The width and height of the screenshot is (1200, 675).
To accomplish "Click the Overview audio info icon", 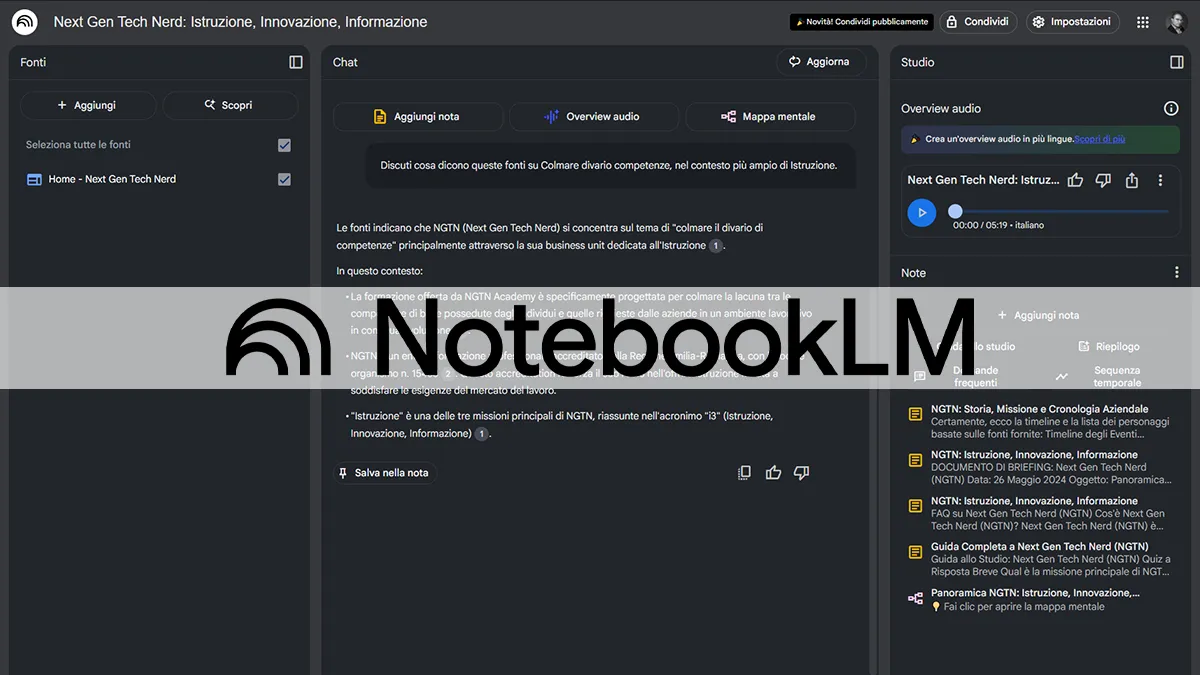I will click(1171, 108).
